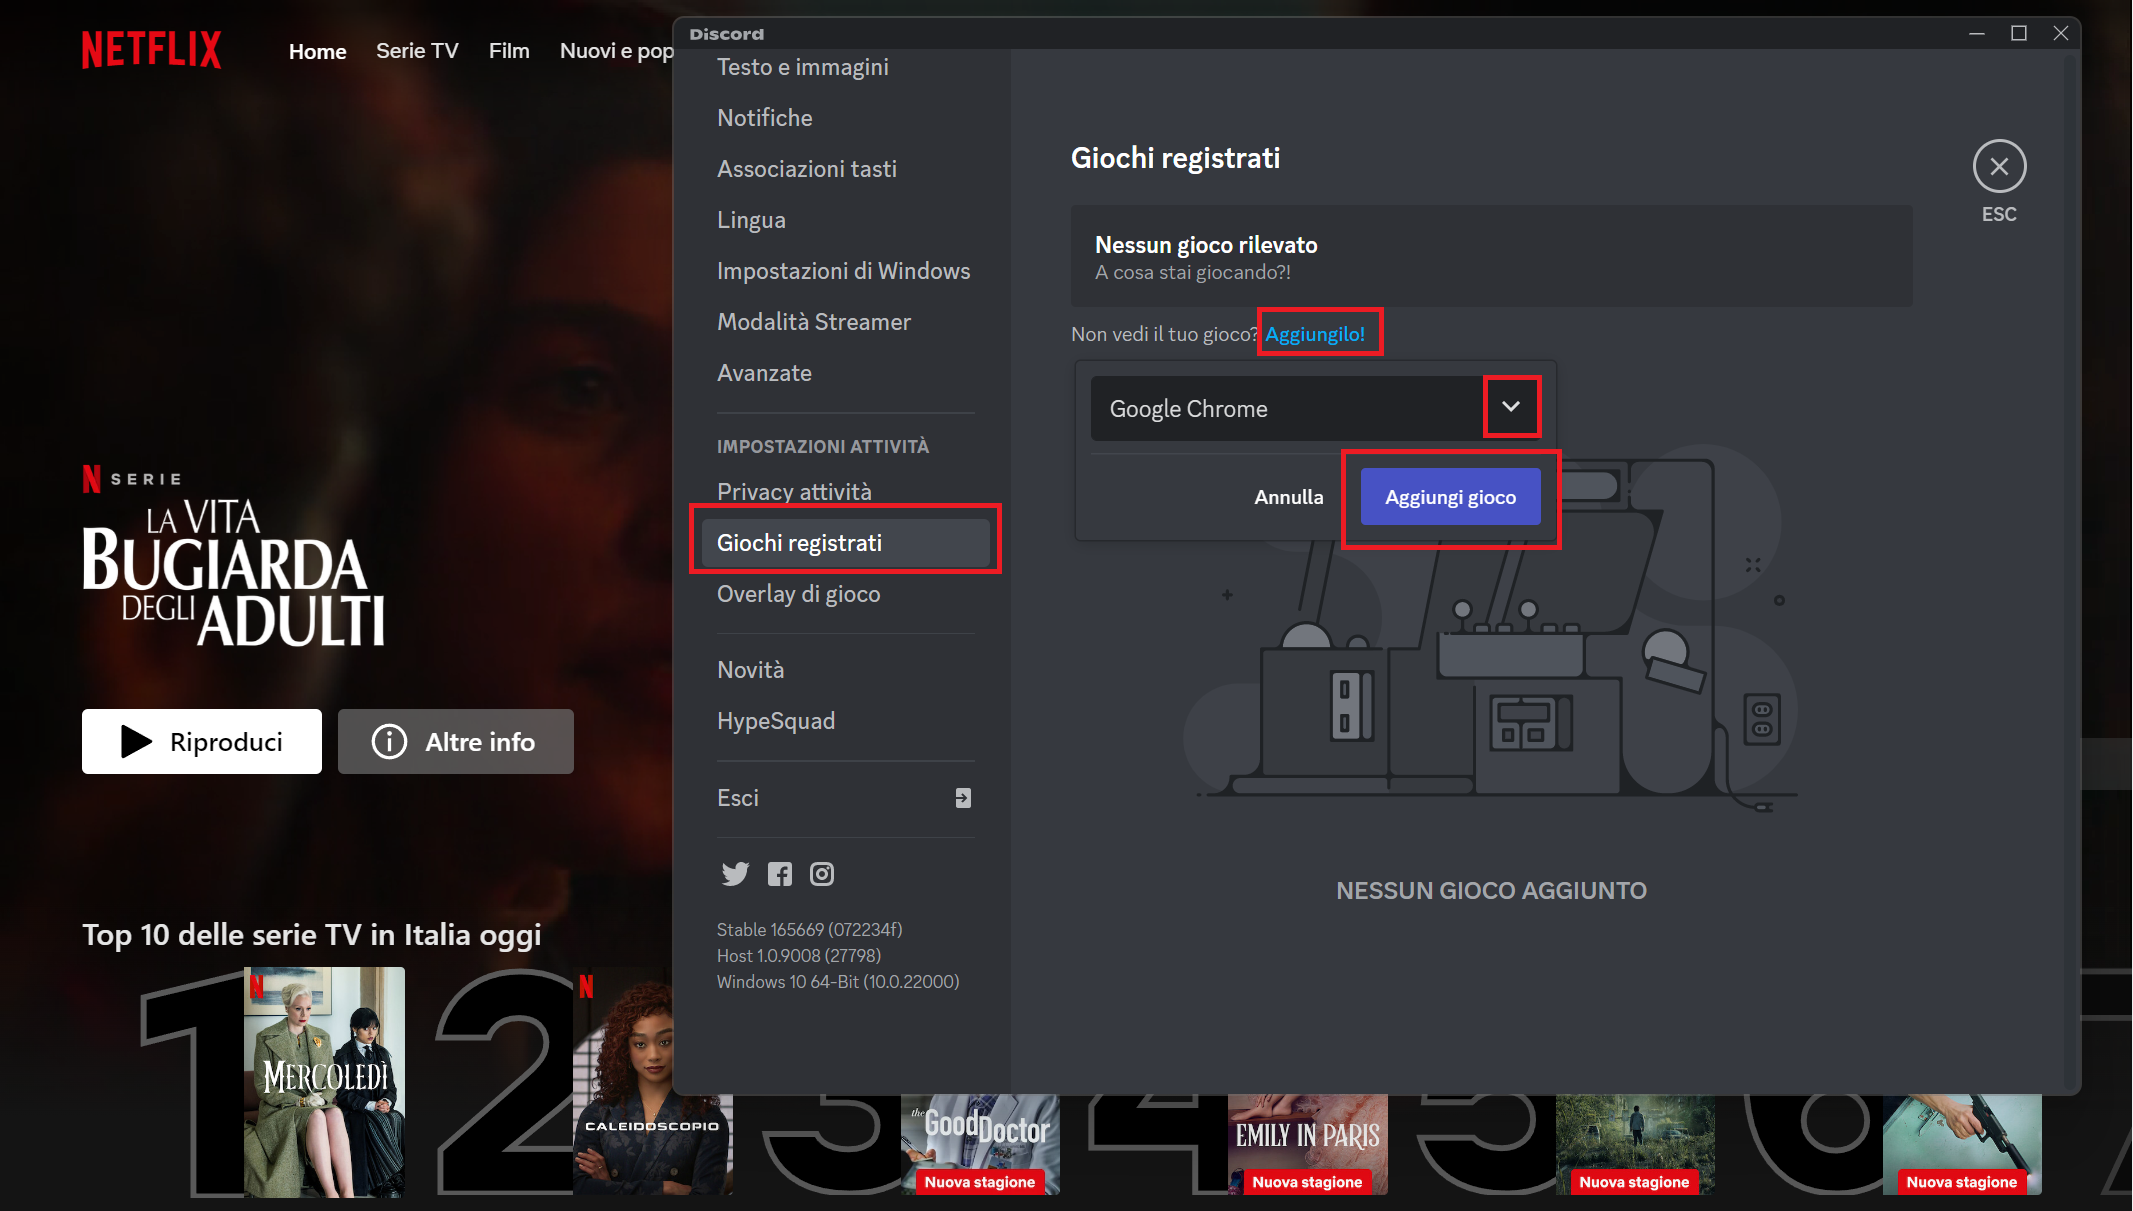Switch to Modalità Streamer settings

coord(813,321)
